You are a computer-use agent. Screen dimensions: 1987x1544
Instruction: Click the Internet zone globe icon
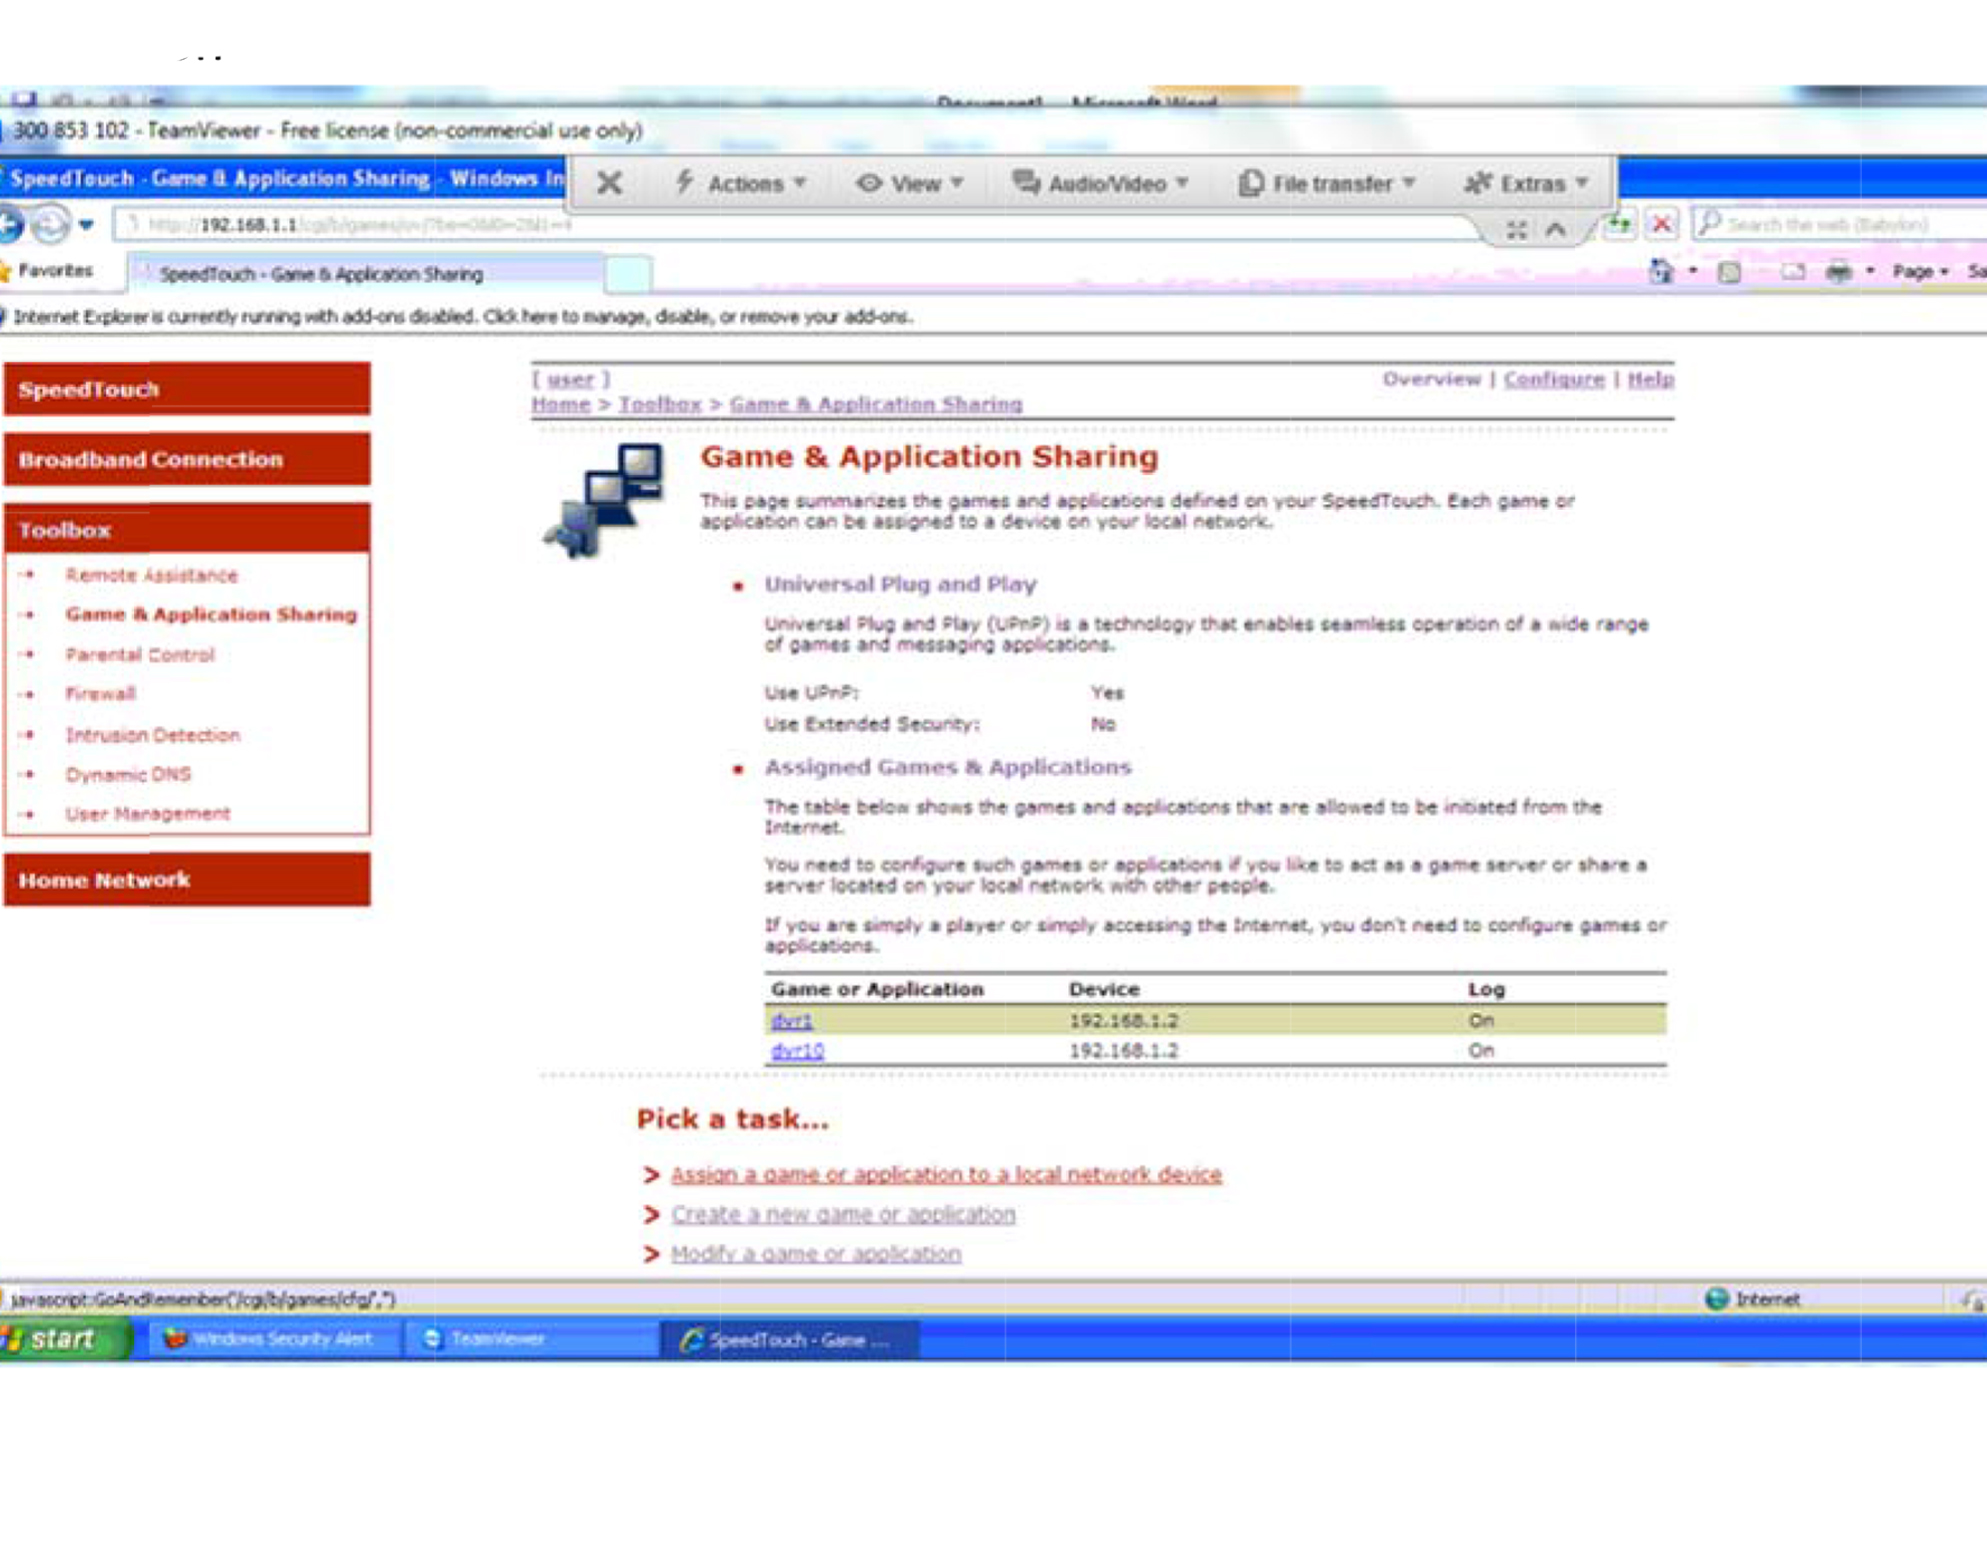point(1716,1299)
